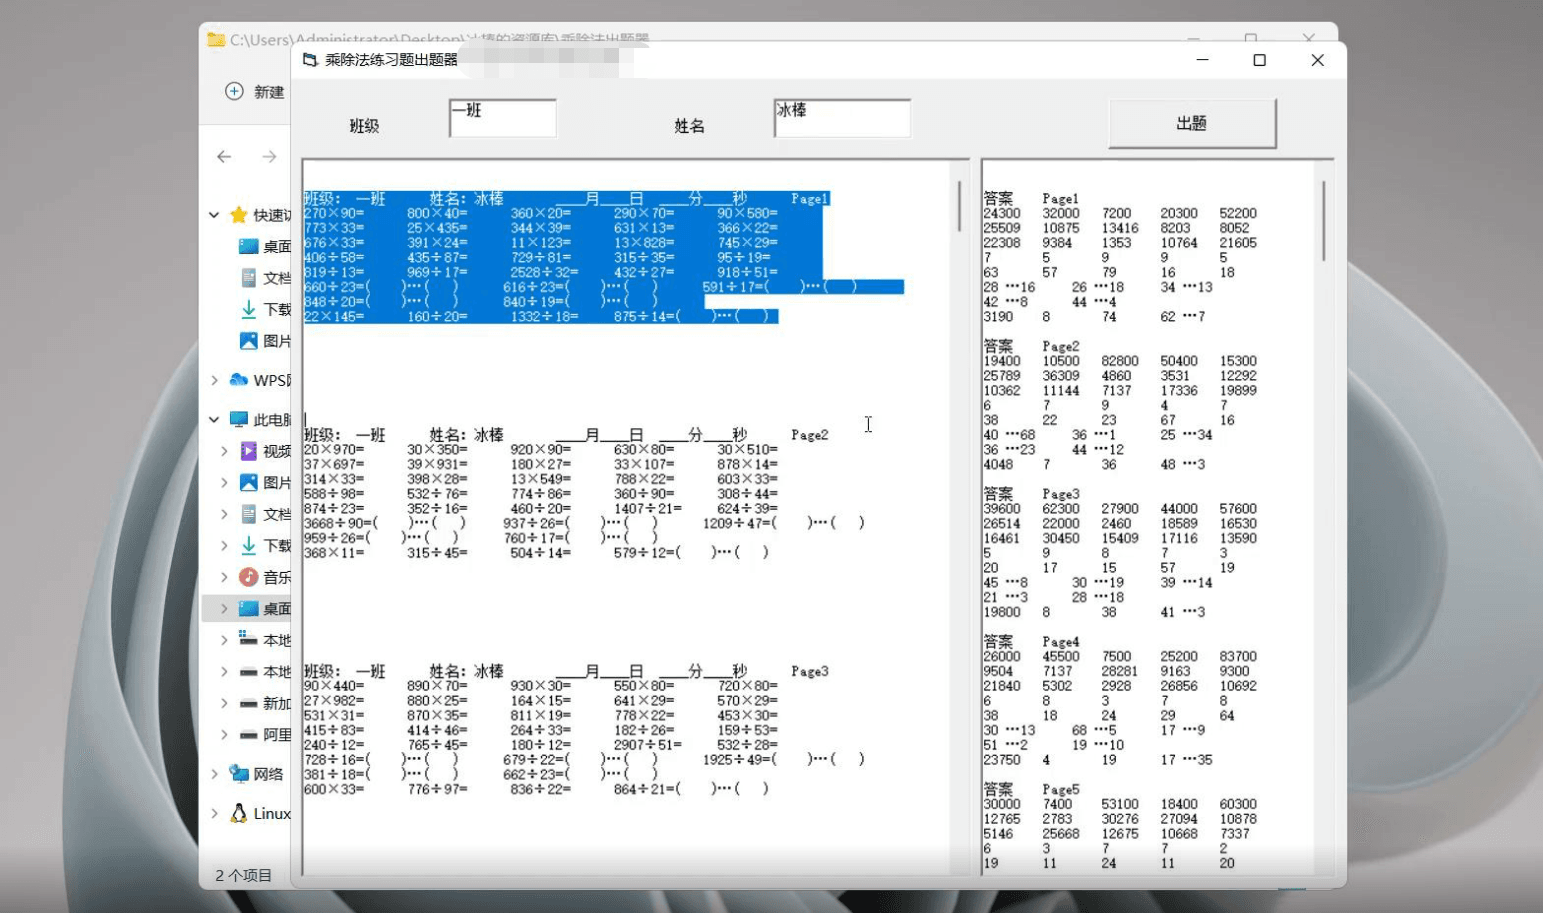This screenshot has height=913, width=1543.
Task: Expand the WPS cloud tree node
Action: [x=214, y=380]
